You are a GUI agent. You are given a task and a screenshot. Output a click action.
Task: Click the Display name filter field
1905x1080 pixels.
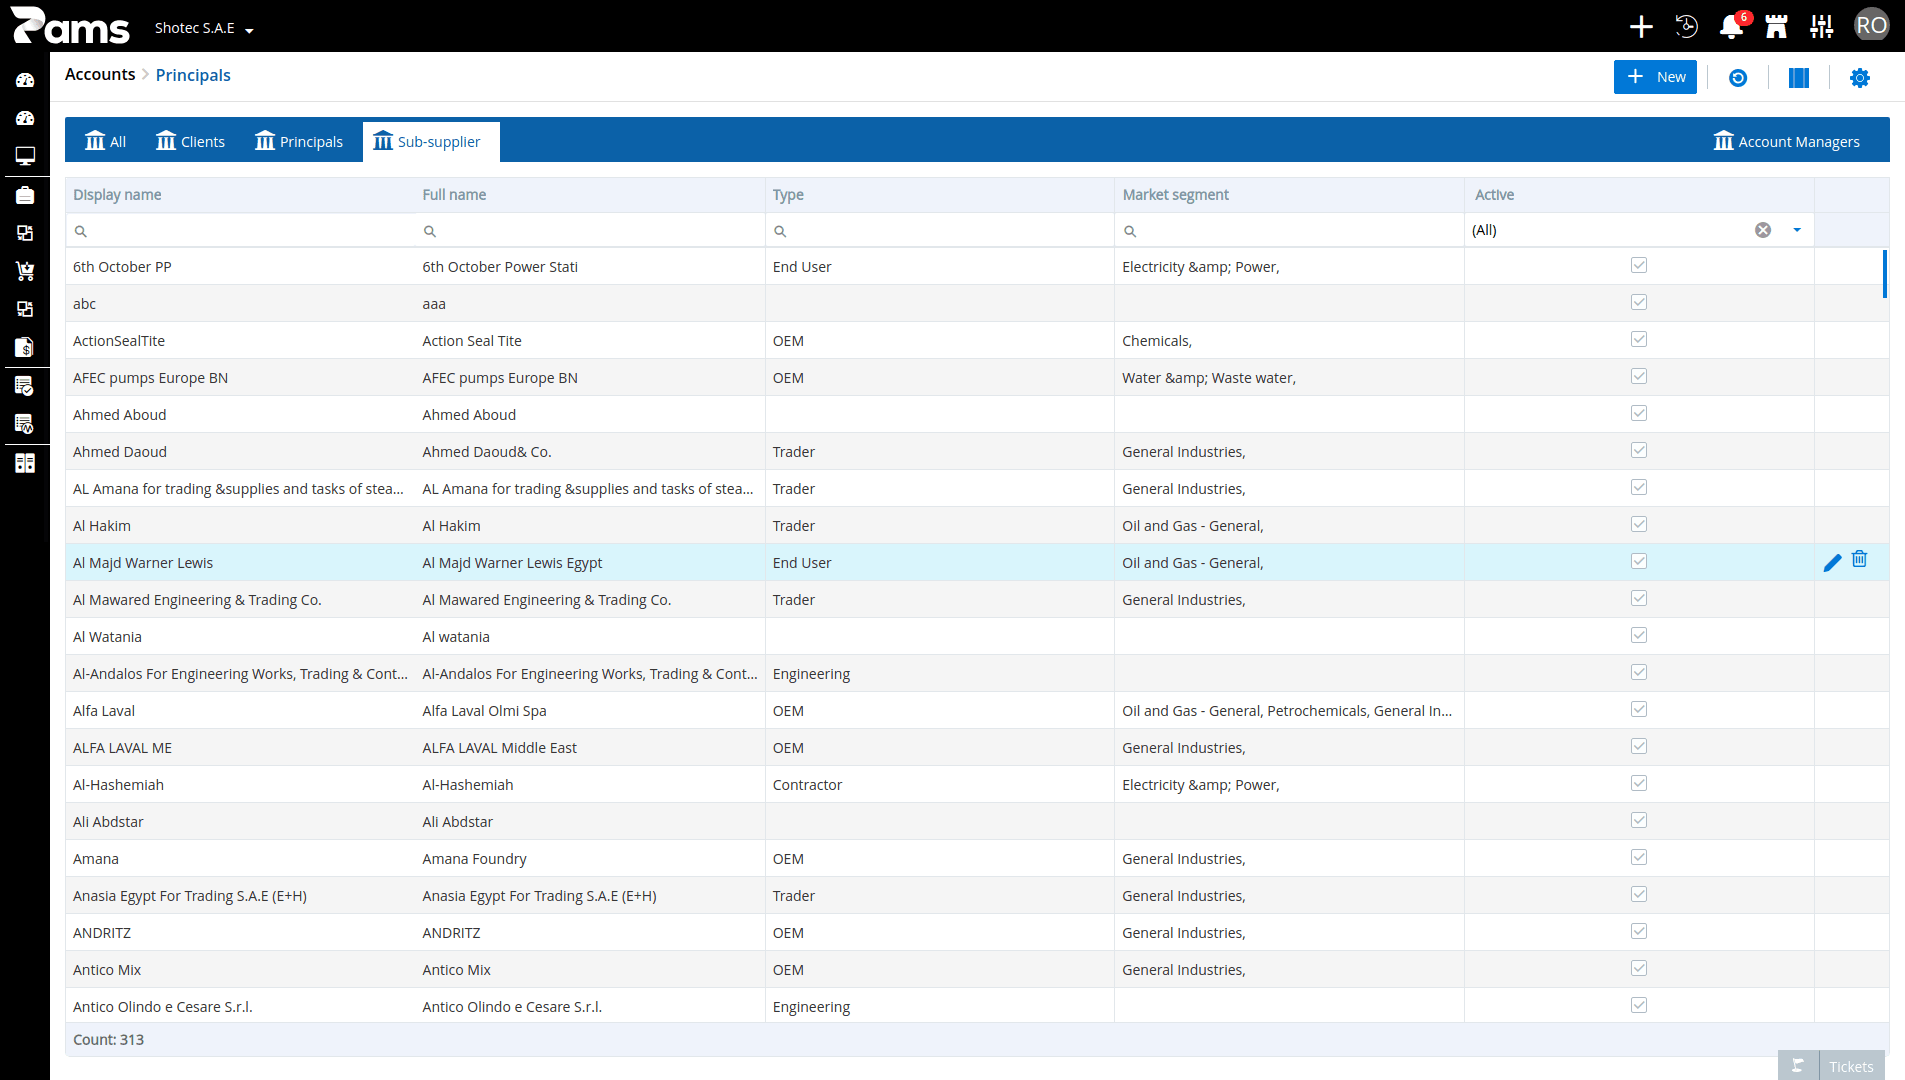point(240,231)
